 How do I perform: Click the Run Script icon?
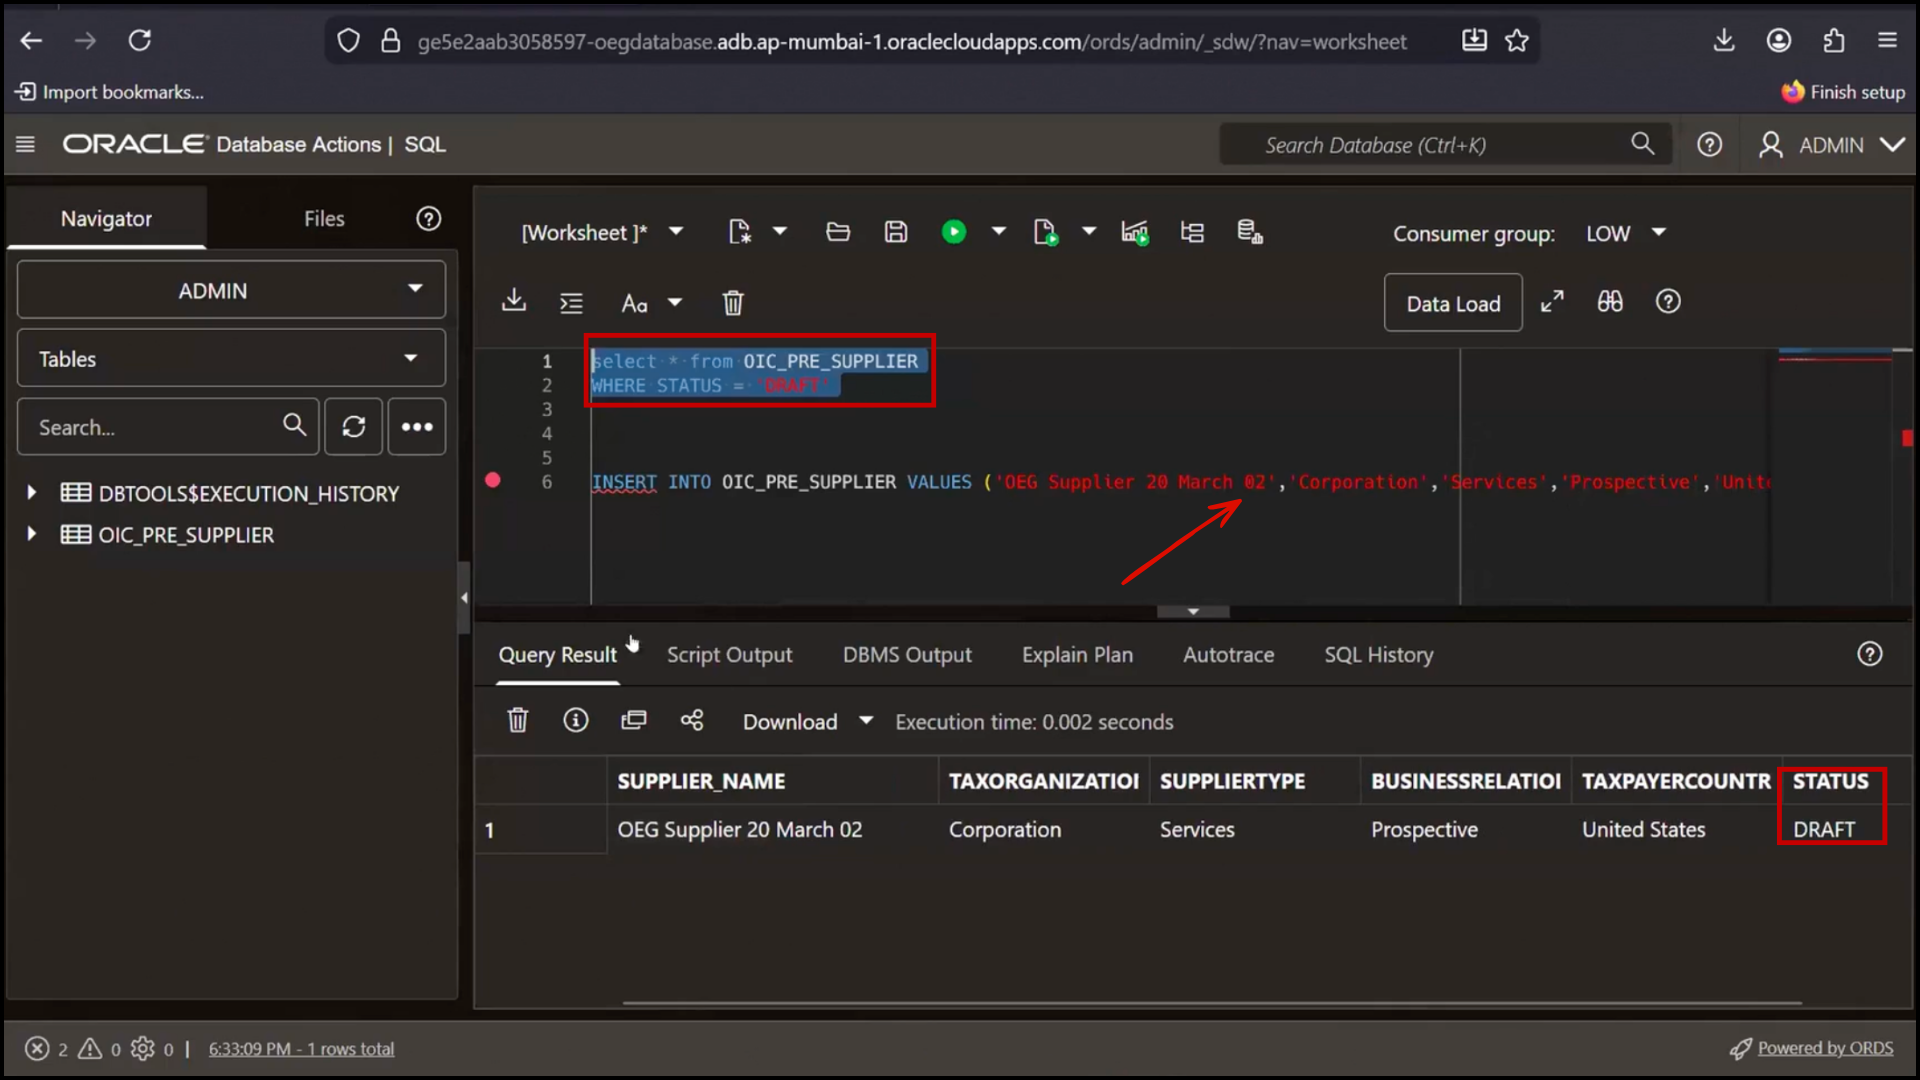pyautogui.click(x=1045, y=232)
